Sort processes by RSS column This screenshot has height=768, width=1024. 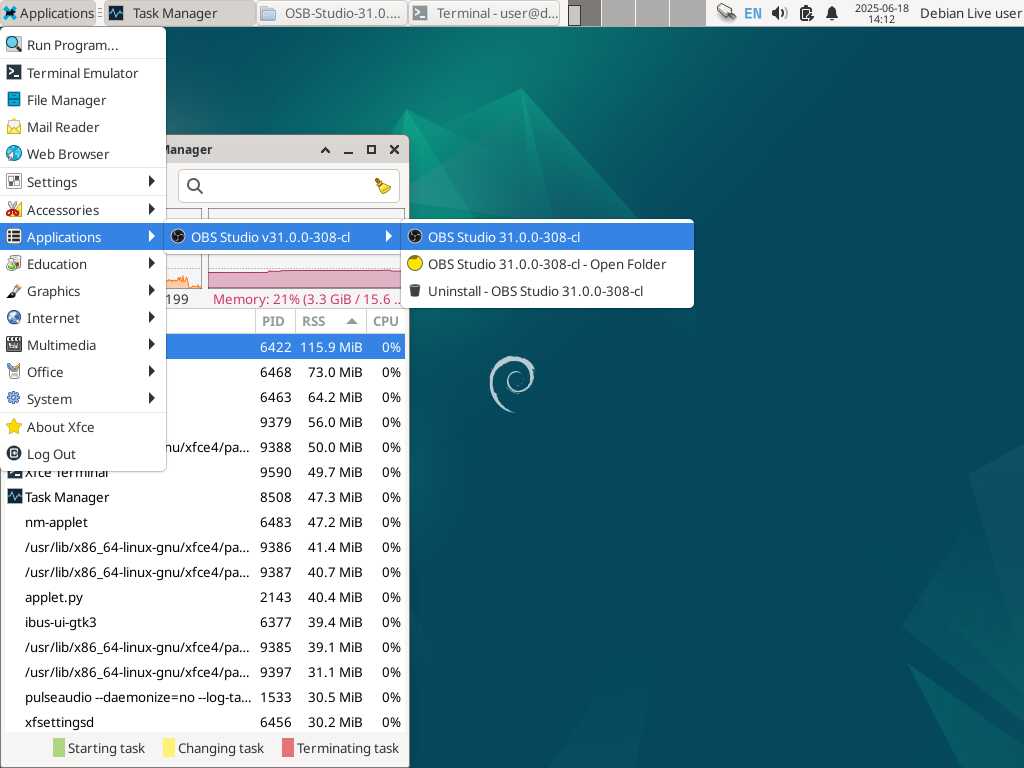(x=330, y=321)
